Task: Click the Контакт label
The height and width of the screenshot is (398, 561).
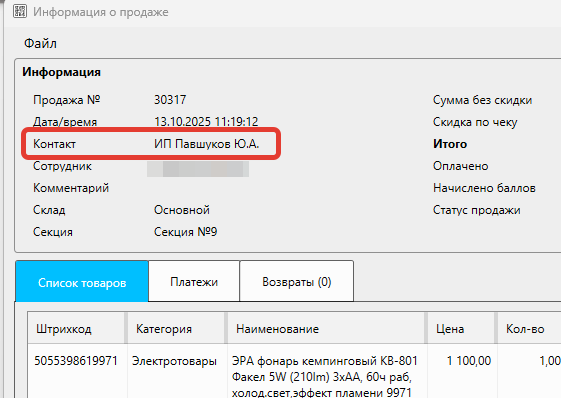Action: pyautogui.click(x=54, y=144)
